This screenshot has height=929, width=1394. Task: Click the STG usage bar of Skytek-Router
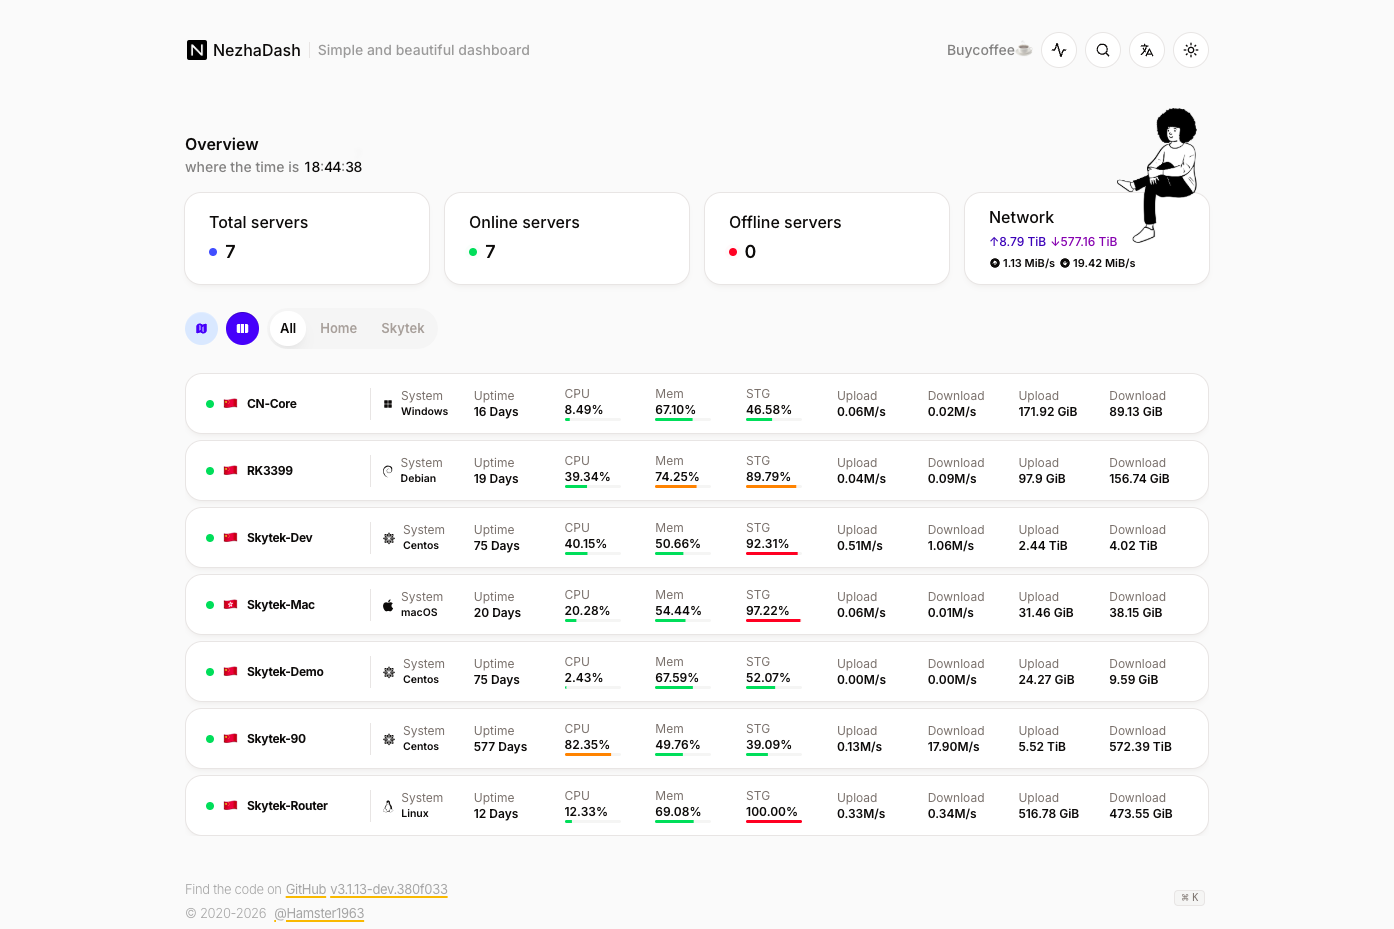coord(774,821)
